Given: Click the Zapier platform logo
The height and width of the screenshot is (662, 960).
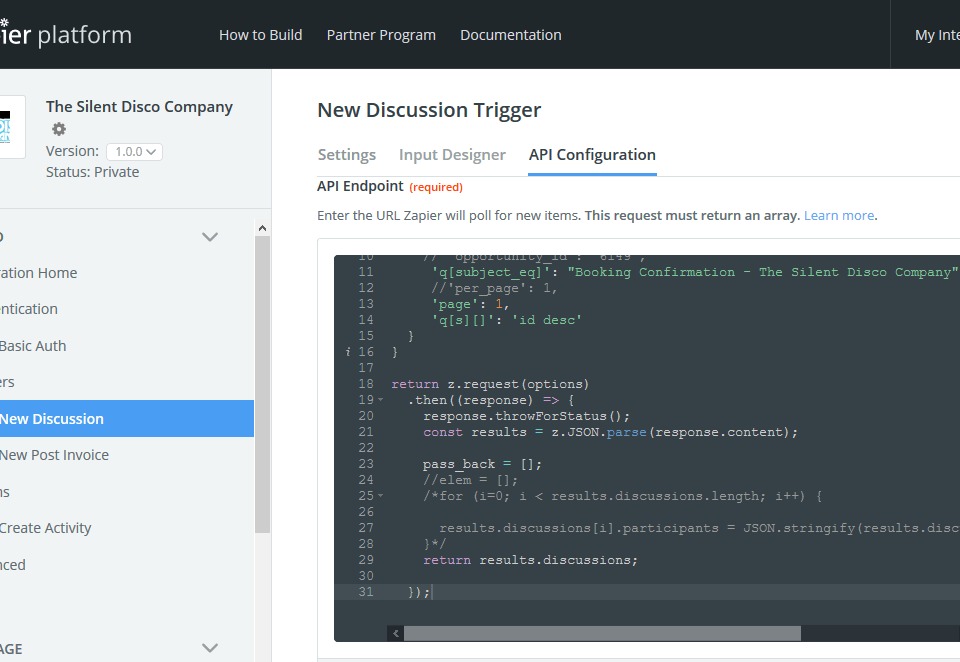Looking at the screenshot, I should tap(66, 34).
